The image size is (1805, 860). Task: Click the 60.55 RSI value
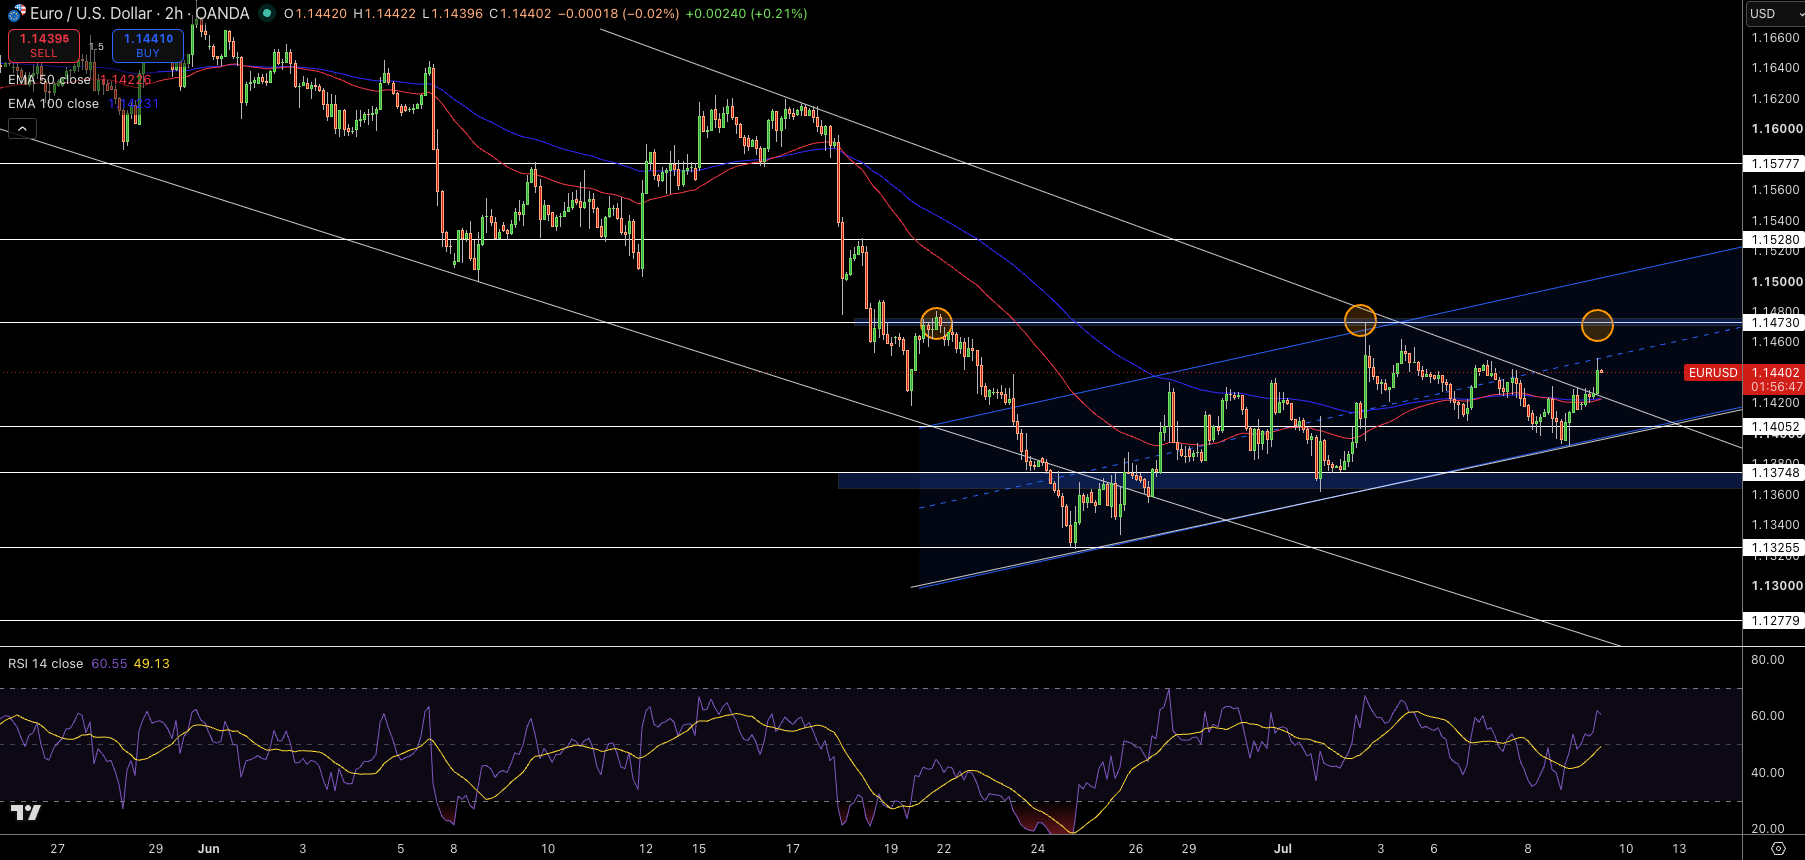click(109, 663)
